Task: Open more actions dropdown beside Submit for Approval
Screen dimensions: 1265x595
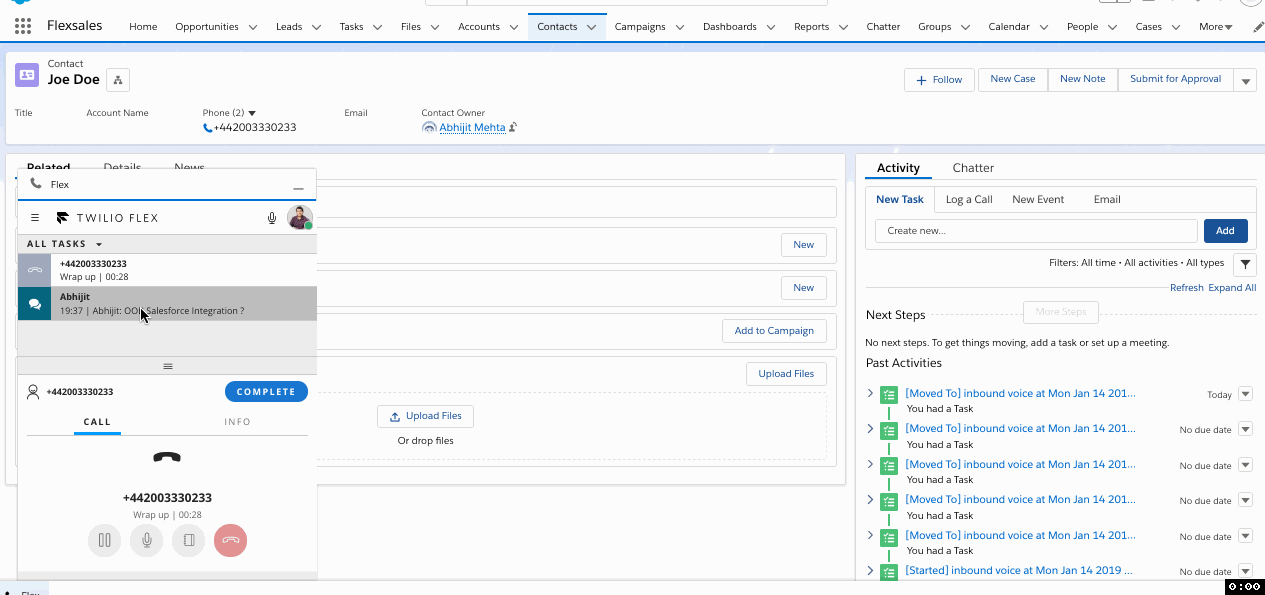Action: pyautogui.click(x=1245, y=80)
